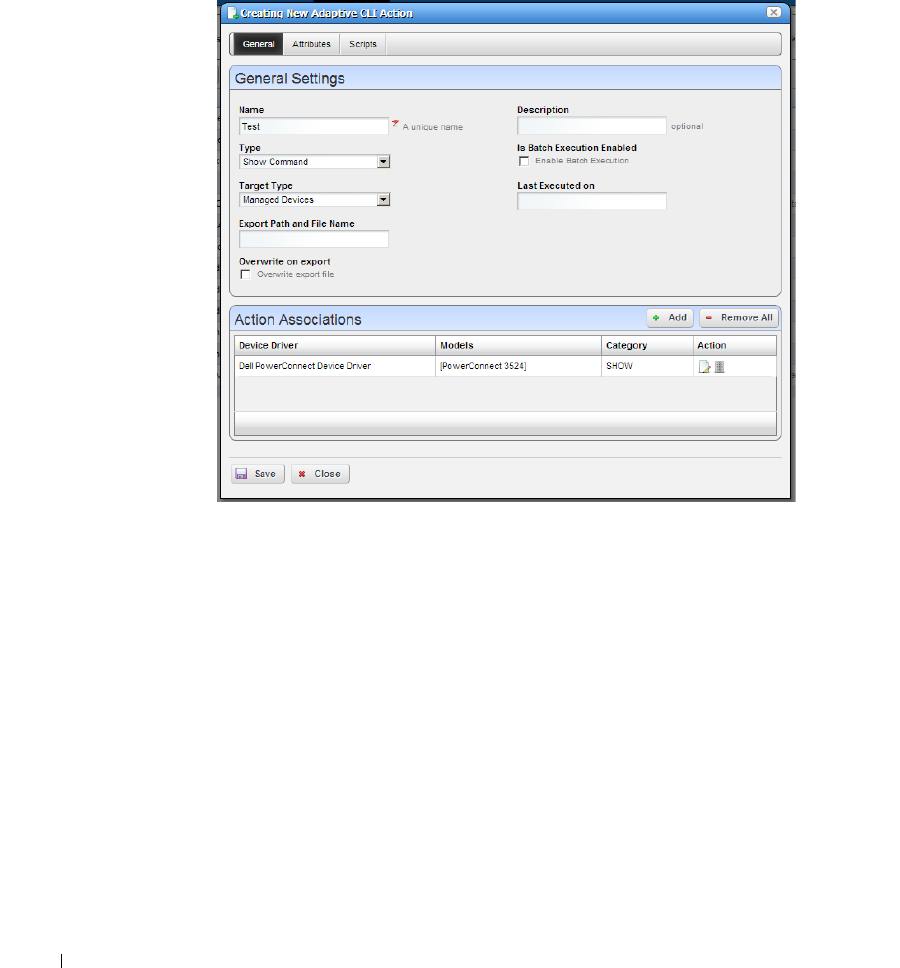Add a new action association
This screenshot has height=968, width=900.
pyautogui.click(x=670, y=318)
